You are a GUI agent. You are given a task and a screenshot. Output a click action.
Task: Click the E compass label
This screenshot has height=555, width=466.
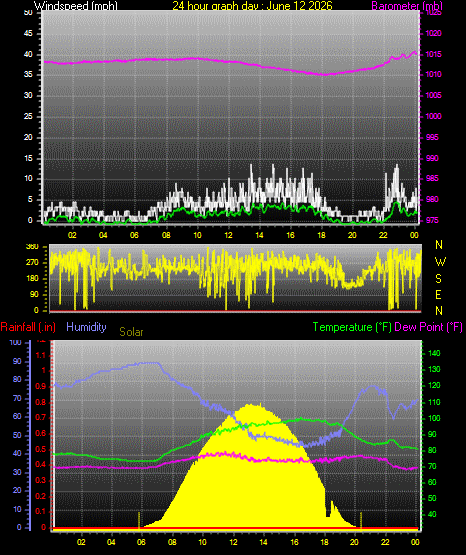[x=438, y=294]
